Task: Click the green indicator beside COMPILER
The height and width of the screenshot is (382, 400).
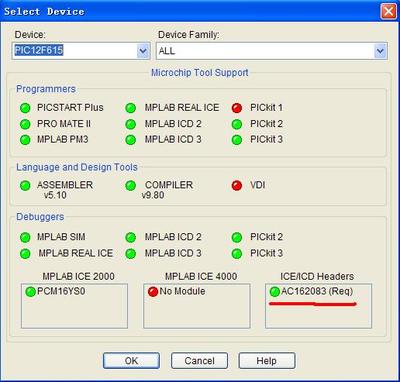Action: coord(131,186)
